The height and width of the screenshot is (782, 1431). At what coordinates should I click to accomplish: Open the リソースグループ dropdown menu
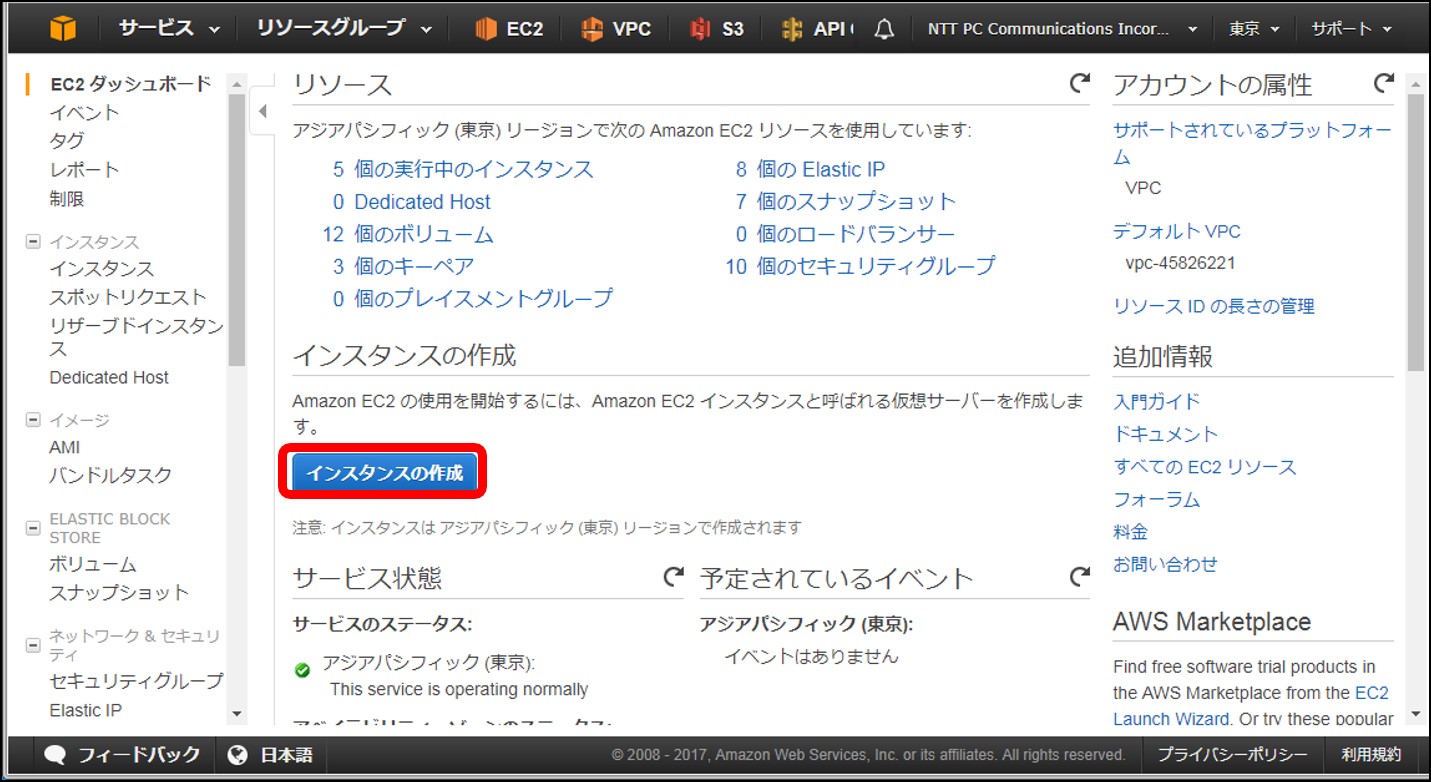(344, 29)
